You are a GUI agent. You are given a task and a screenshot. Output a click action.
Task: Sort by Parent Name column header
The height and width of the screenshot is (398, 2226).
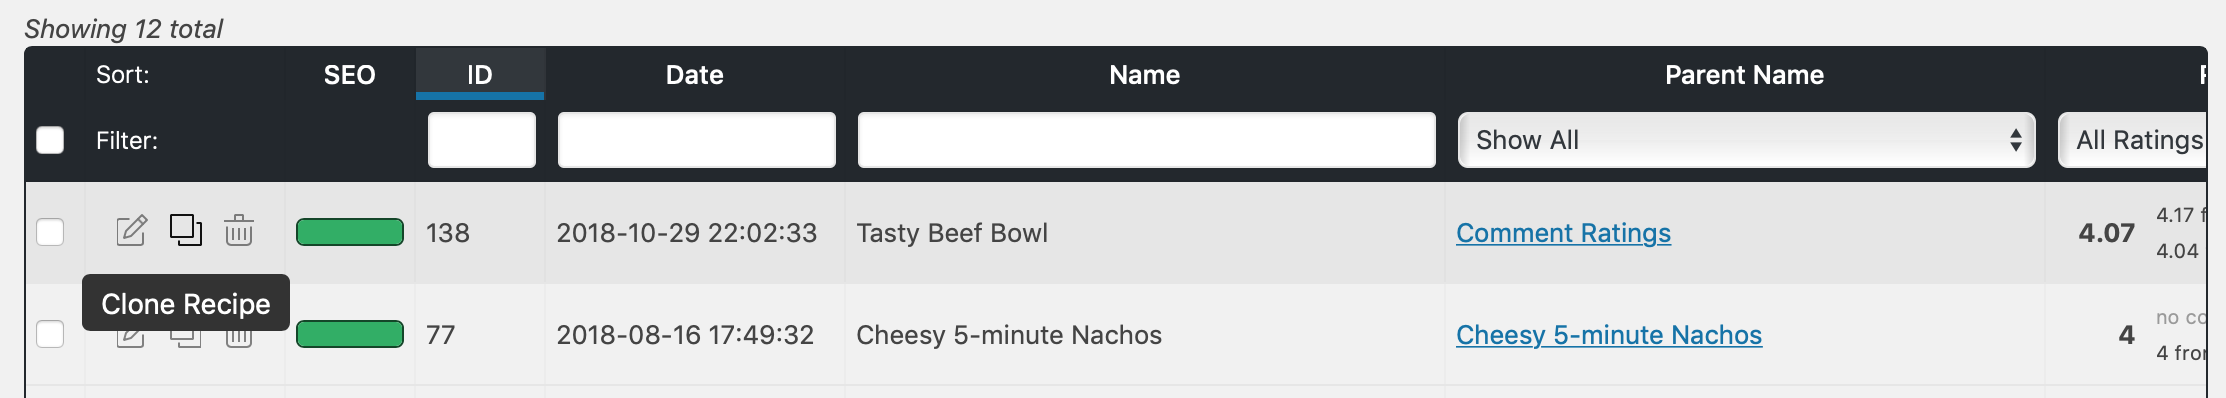click(1745, 74)
